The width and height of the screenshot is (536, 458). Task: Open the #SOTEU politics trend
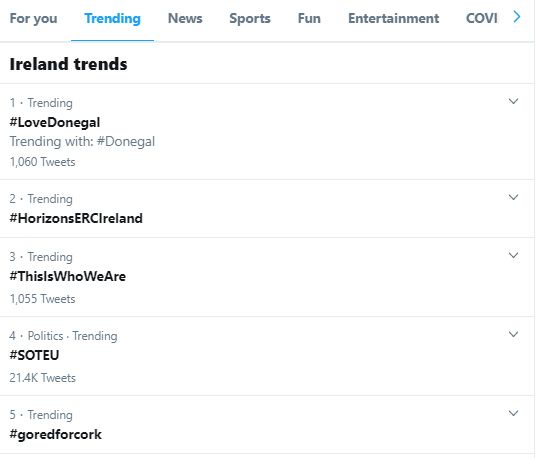(34, 355)
